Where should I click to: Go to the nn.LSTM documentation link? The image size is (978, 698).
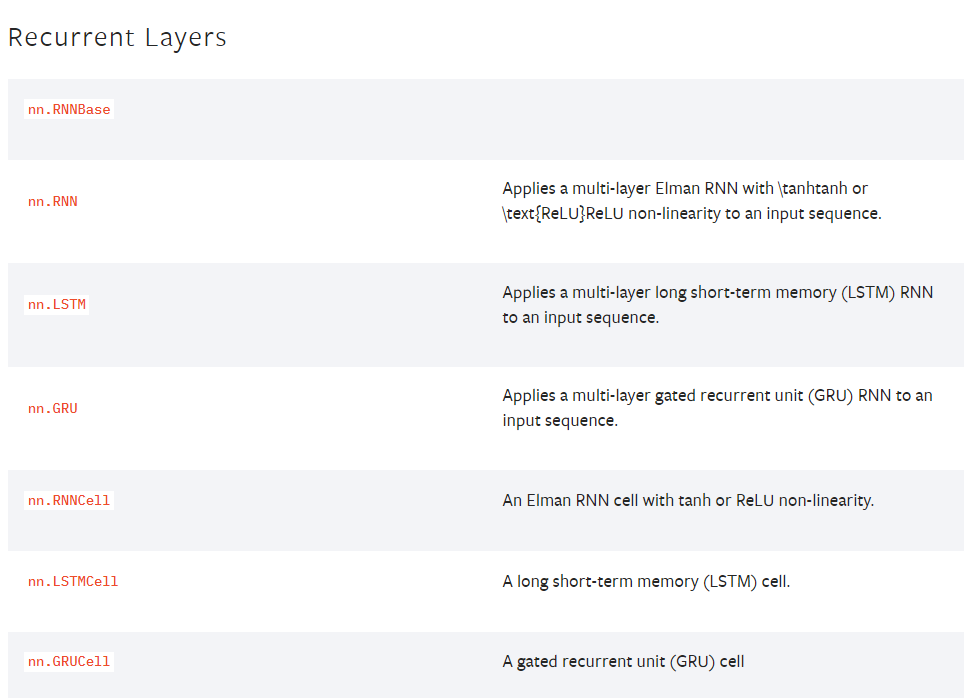click(x=57, y=305)
